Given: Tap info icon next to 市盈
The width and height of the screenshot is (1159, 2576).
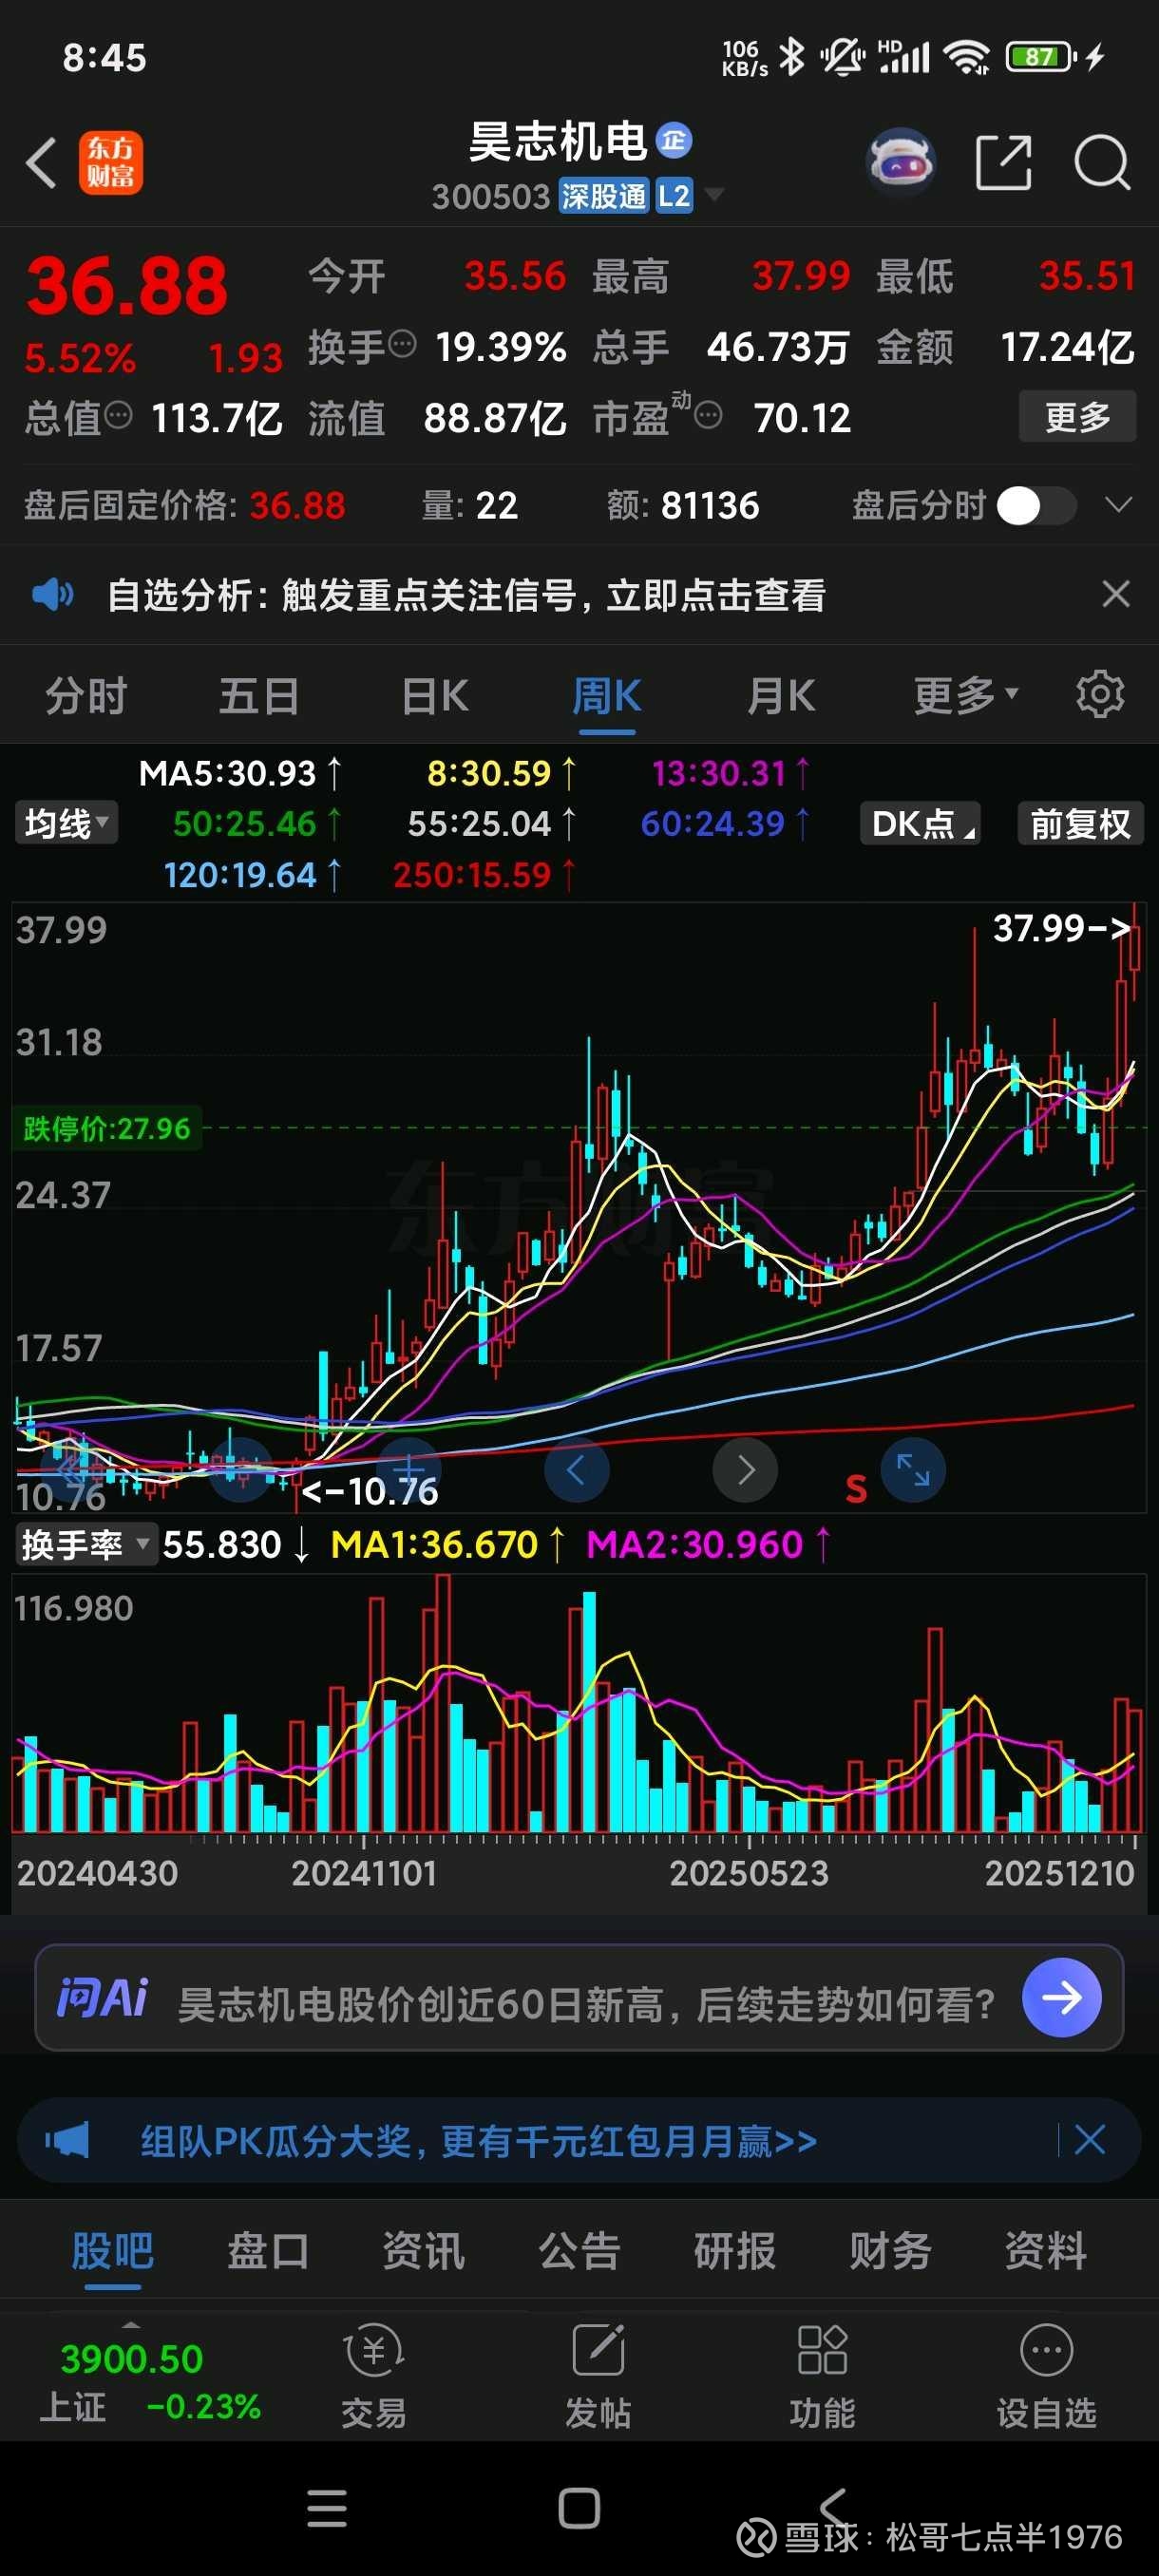Looking at the screenshot, I should click(708, 414).
